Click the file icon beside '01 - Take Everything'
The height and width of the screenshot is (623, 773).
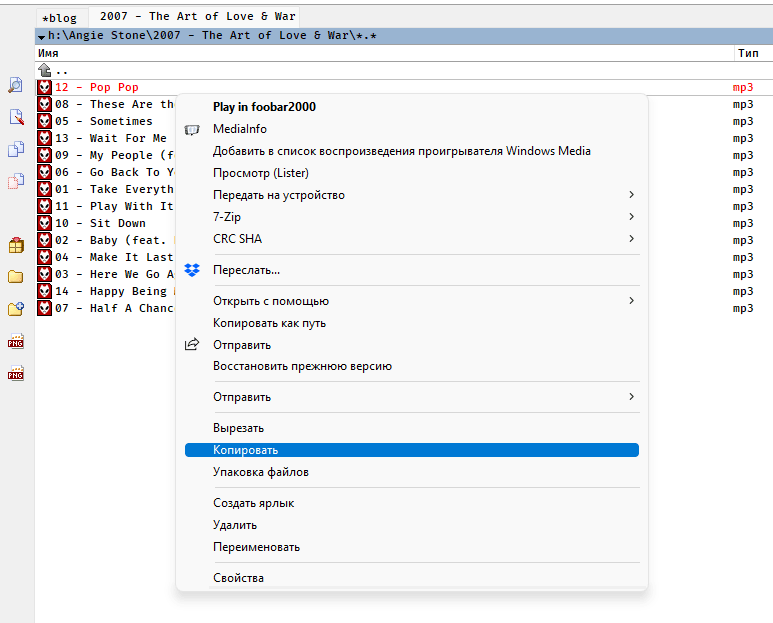[44, 189]
